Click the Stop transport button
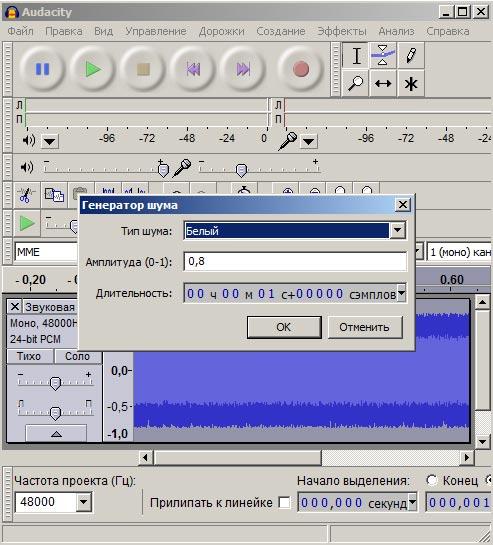Screen dimensions: 493x545 [143, 69]
